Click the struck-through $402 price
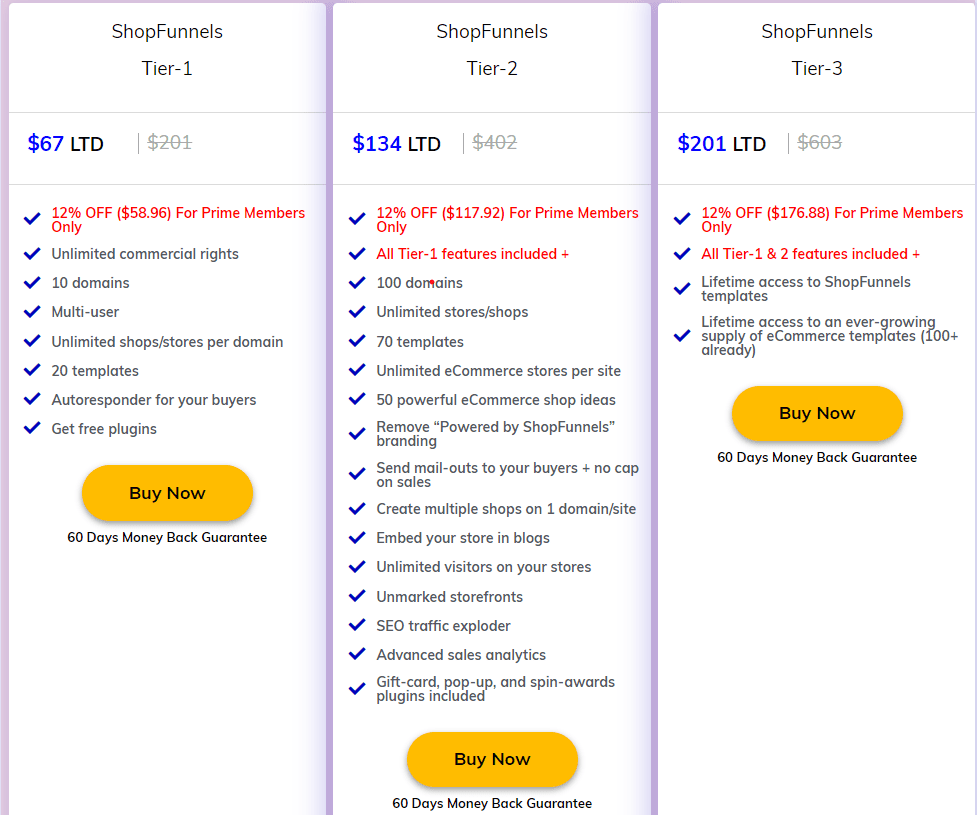Image resolution: width=977 pixels, height=815 pixels. click(x=494, y=143)
